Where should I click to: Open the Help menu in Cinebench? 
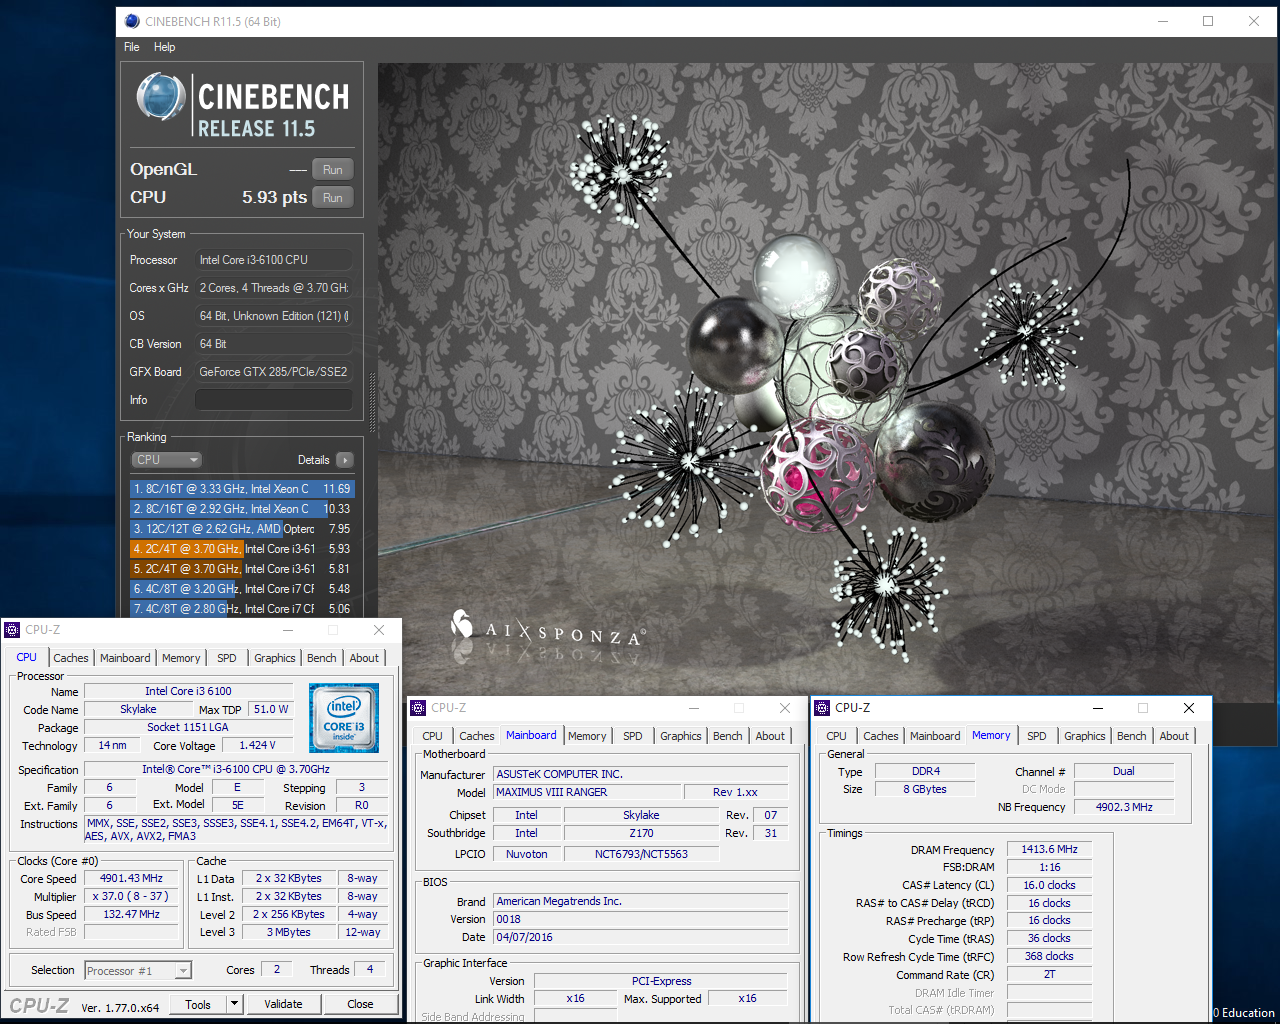click(x=165, y=47)
